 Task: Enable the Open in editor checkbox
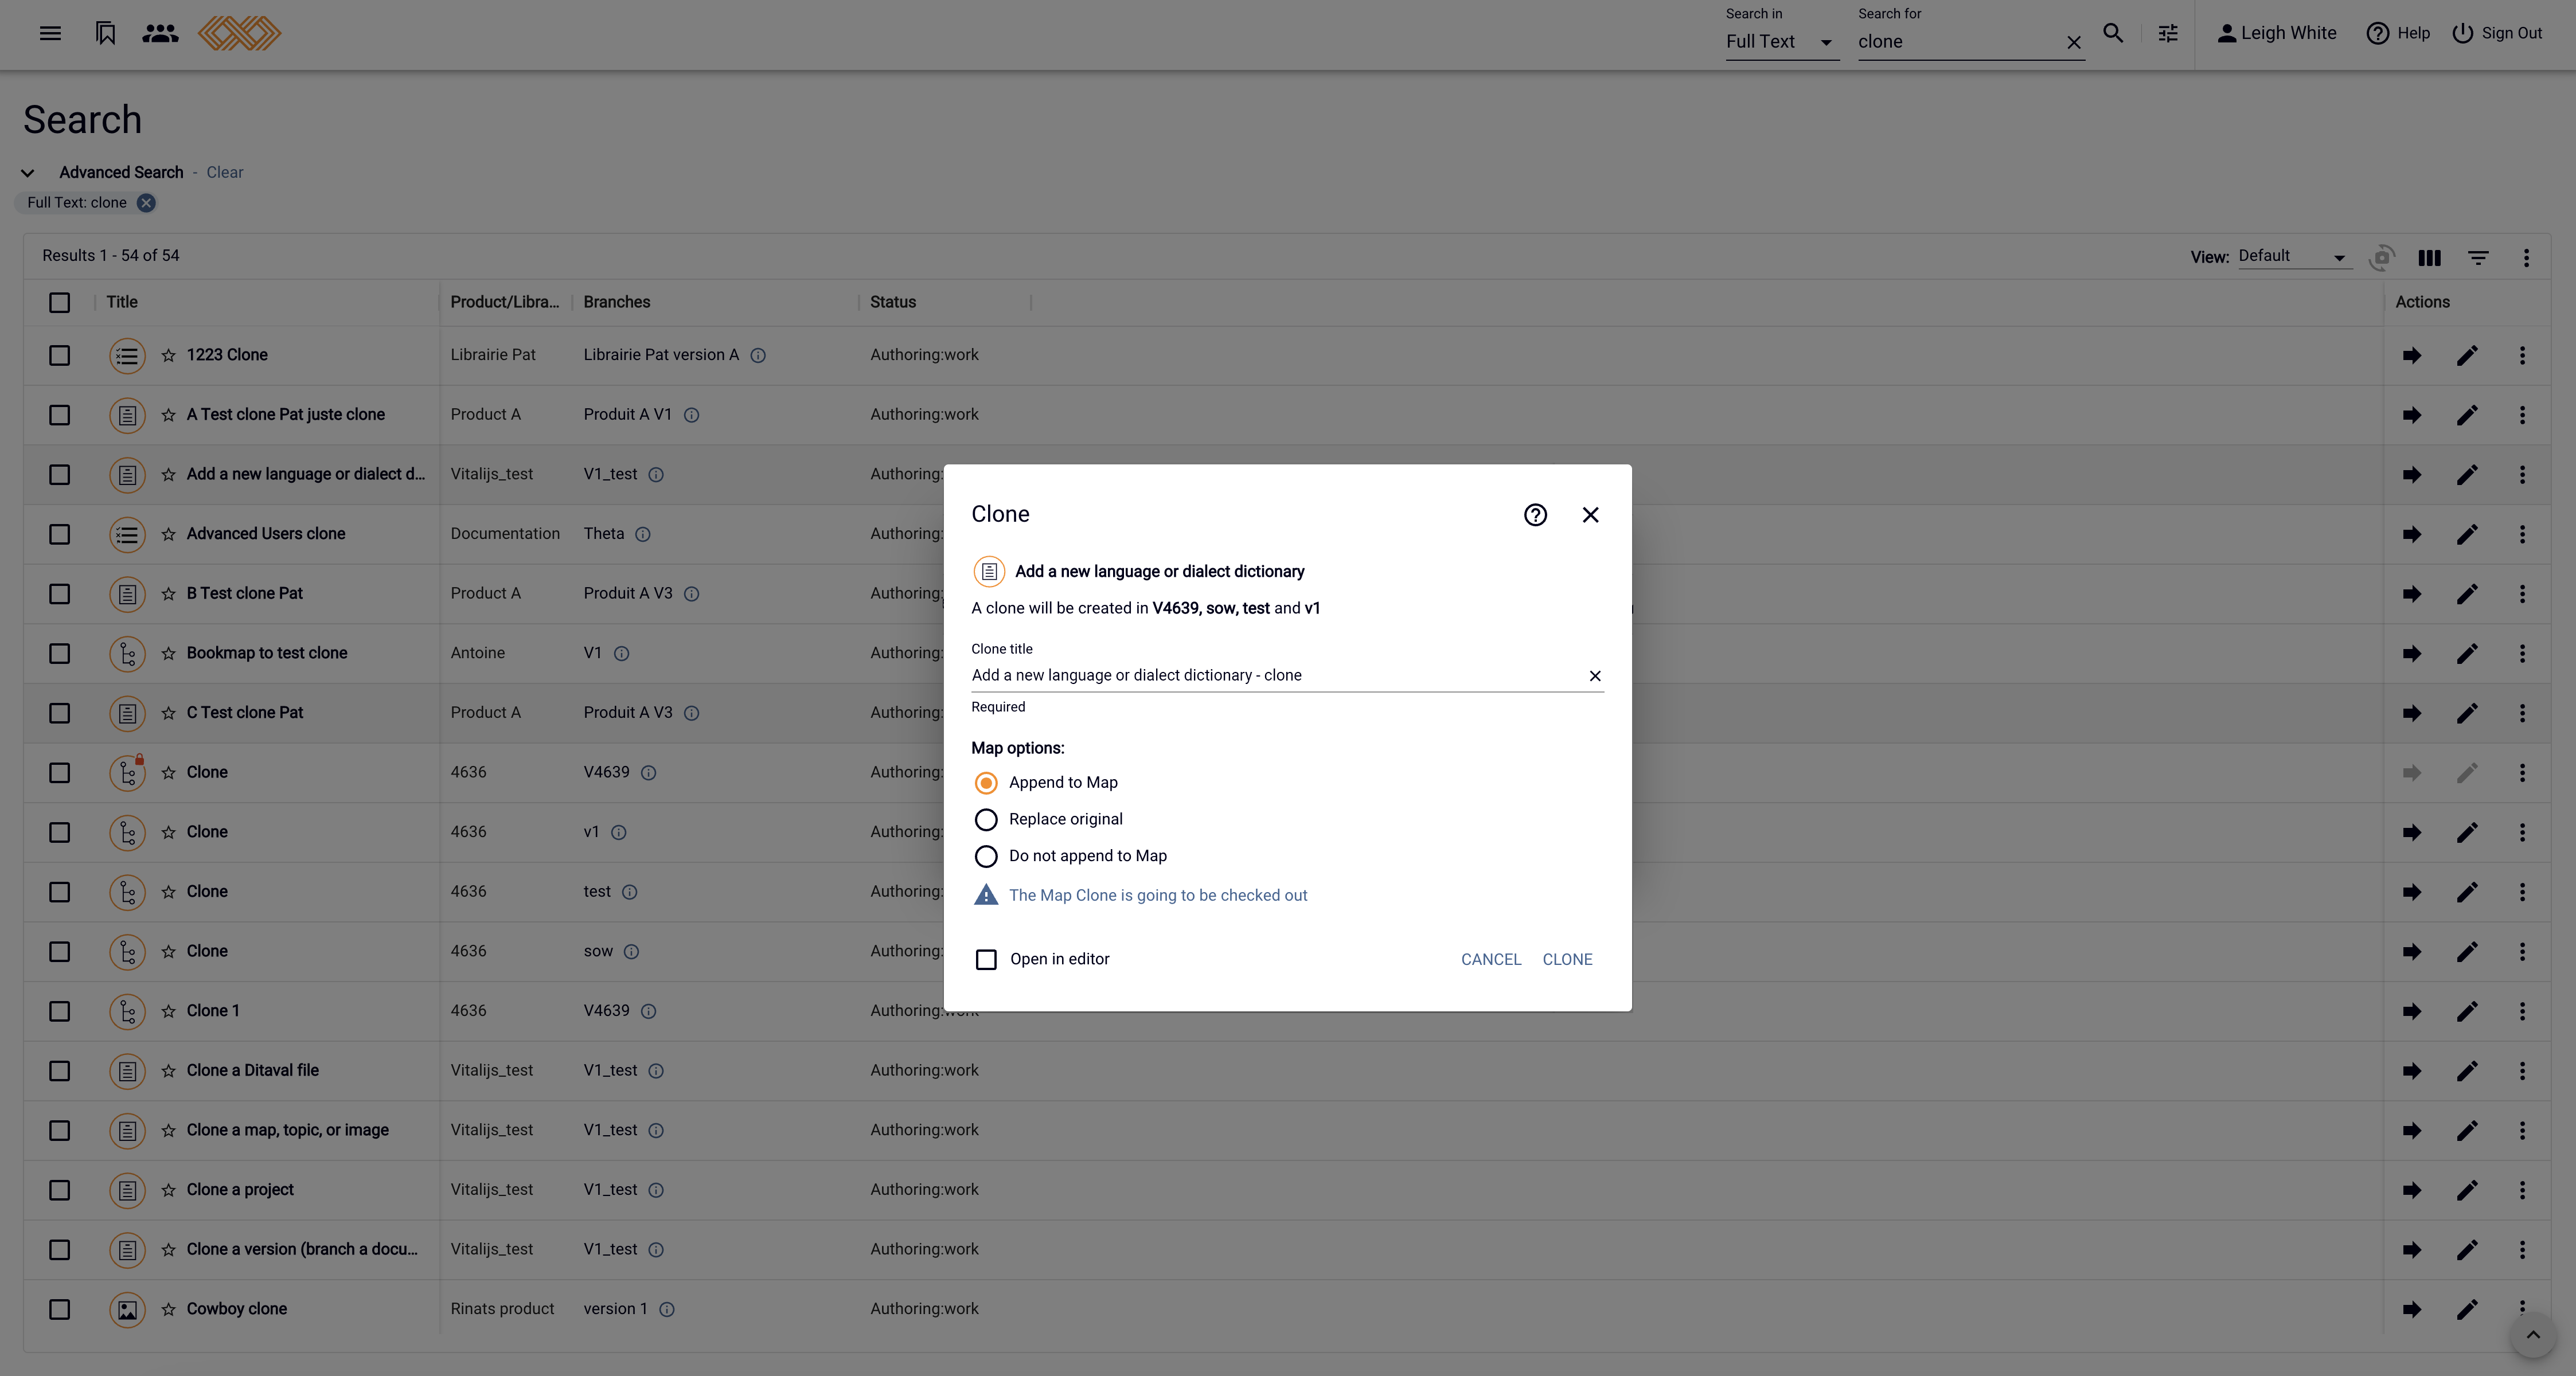point(986,960)
